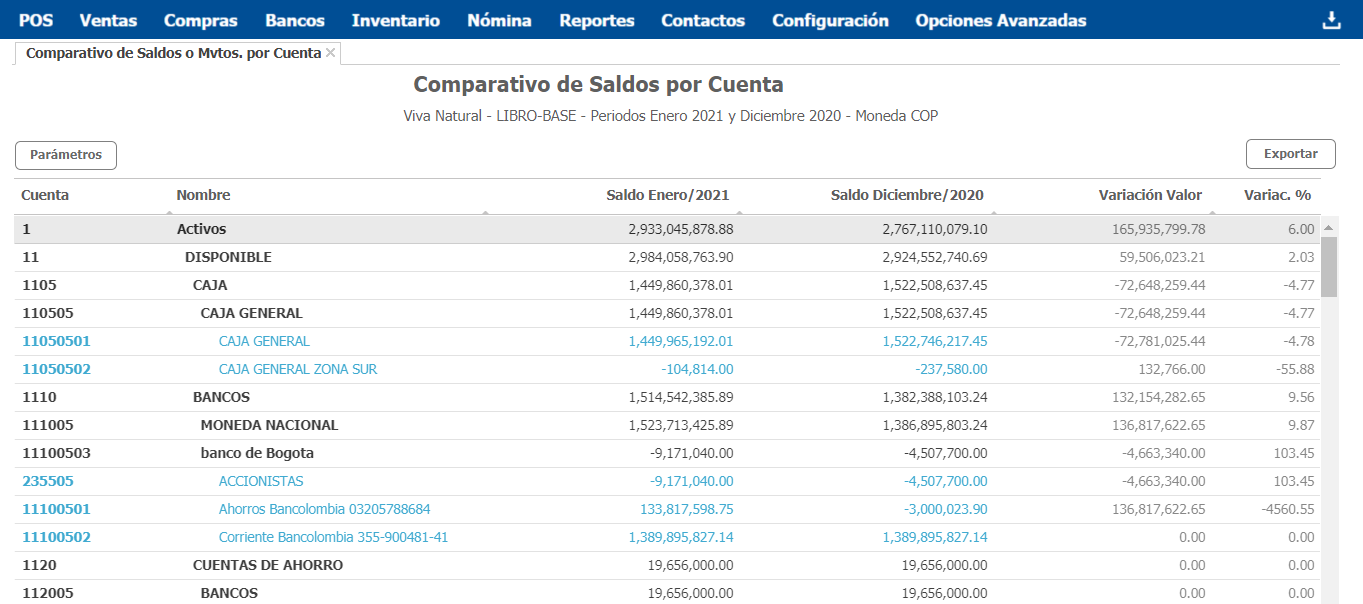
Task: Open account code 11100502
Action: pyautogui.click(x=56, y=537)
